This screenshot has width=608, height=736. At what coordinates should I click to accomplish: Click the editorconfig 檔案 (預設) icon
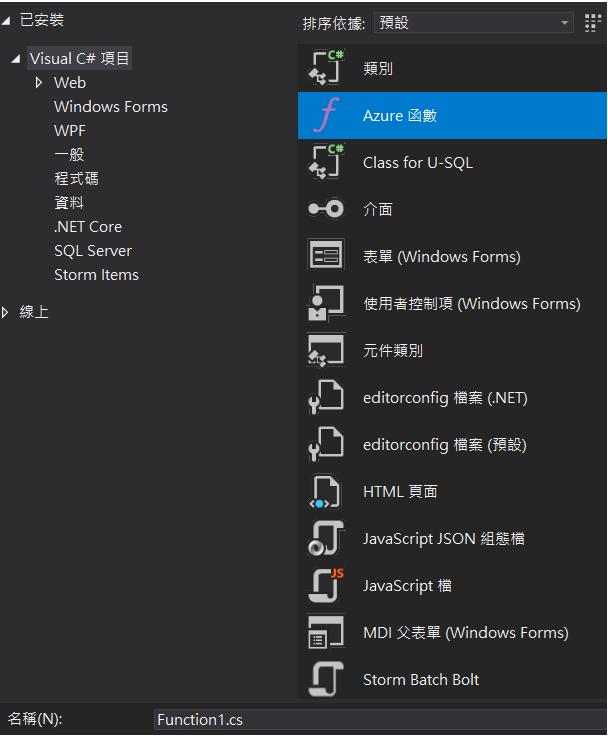(326, 444)
